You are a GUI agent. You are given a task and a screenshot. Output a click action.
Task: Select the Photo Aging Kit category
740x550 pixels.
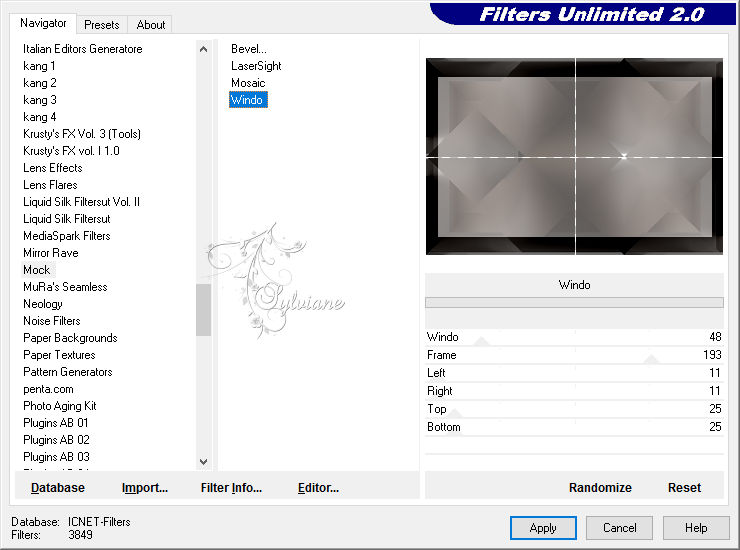click(x=59, y=406)
